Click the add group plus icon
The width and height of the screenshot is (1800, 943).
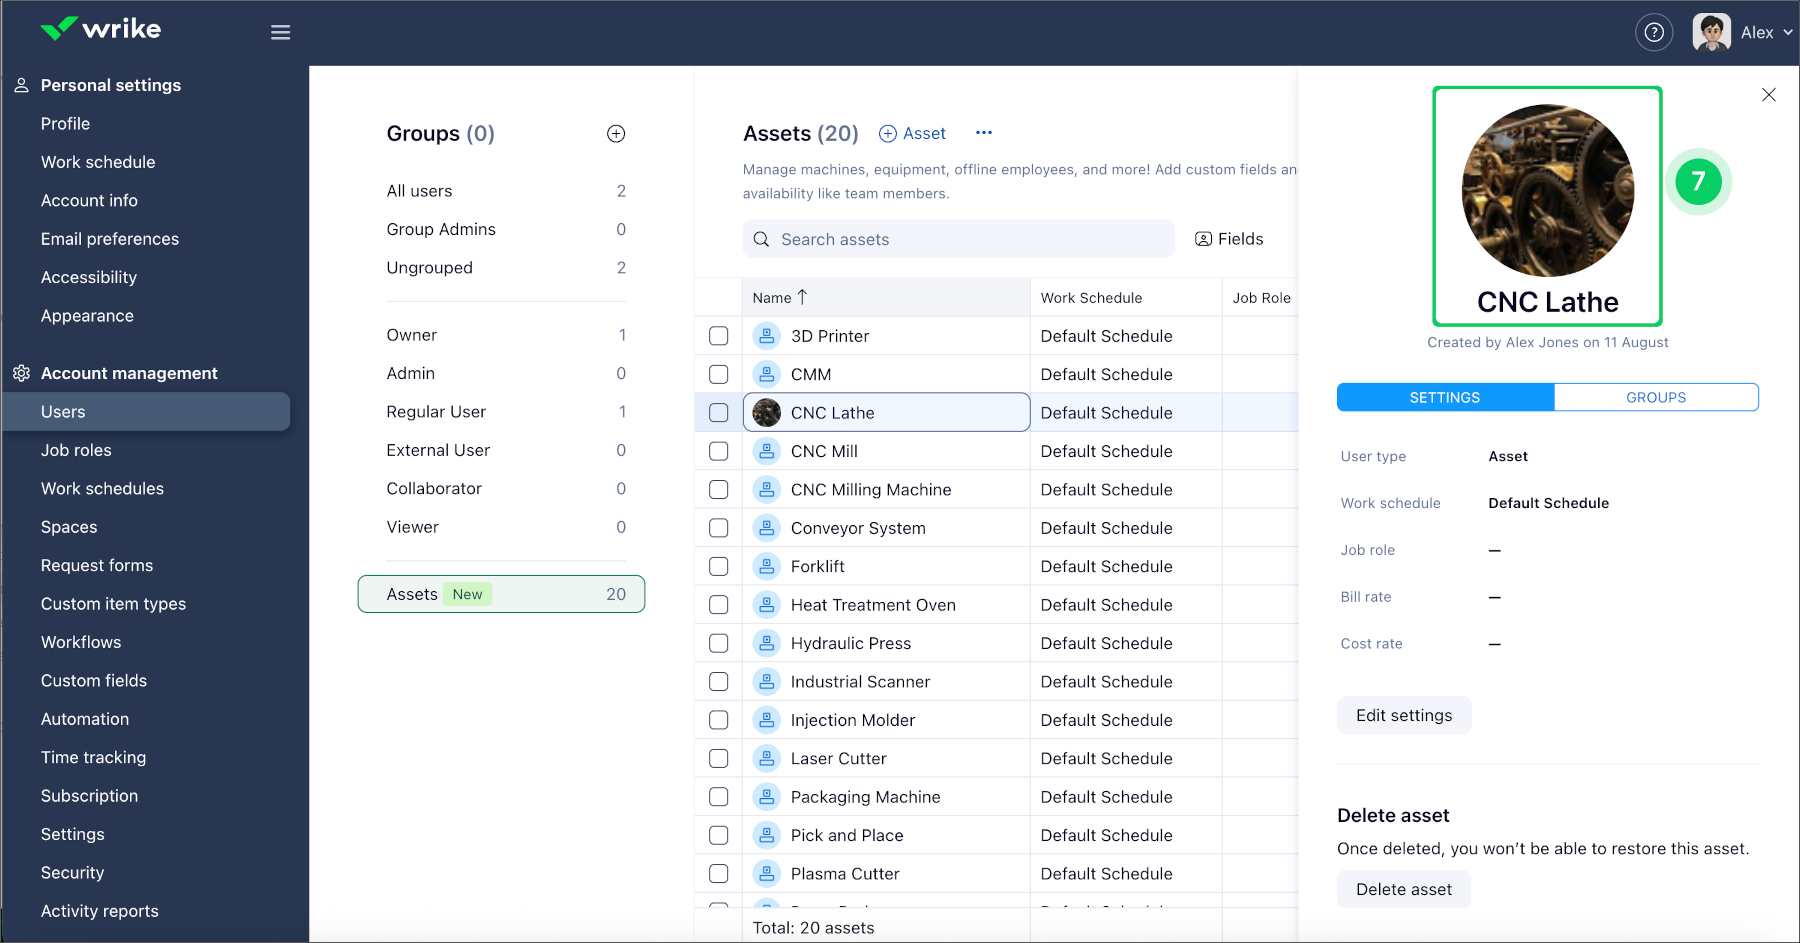click(x=616, y=134)
